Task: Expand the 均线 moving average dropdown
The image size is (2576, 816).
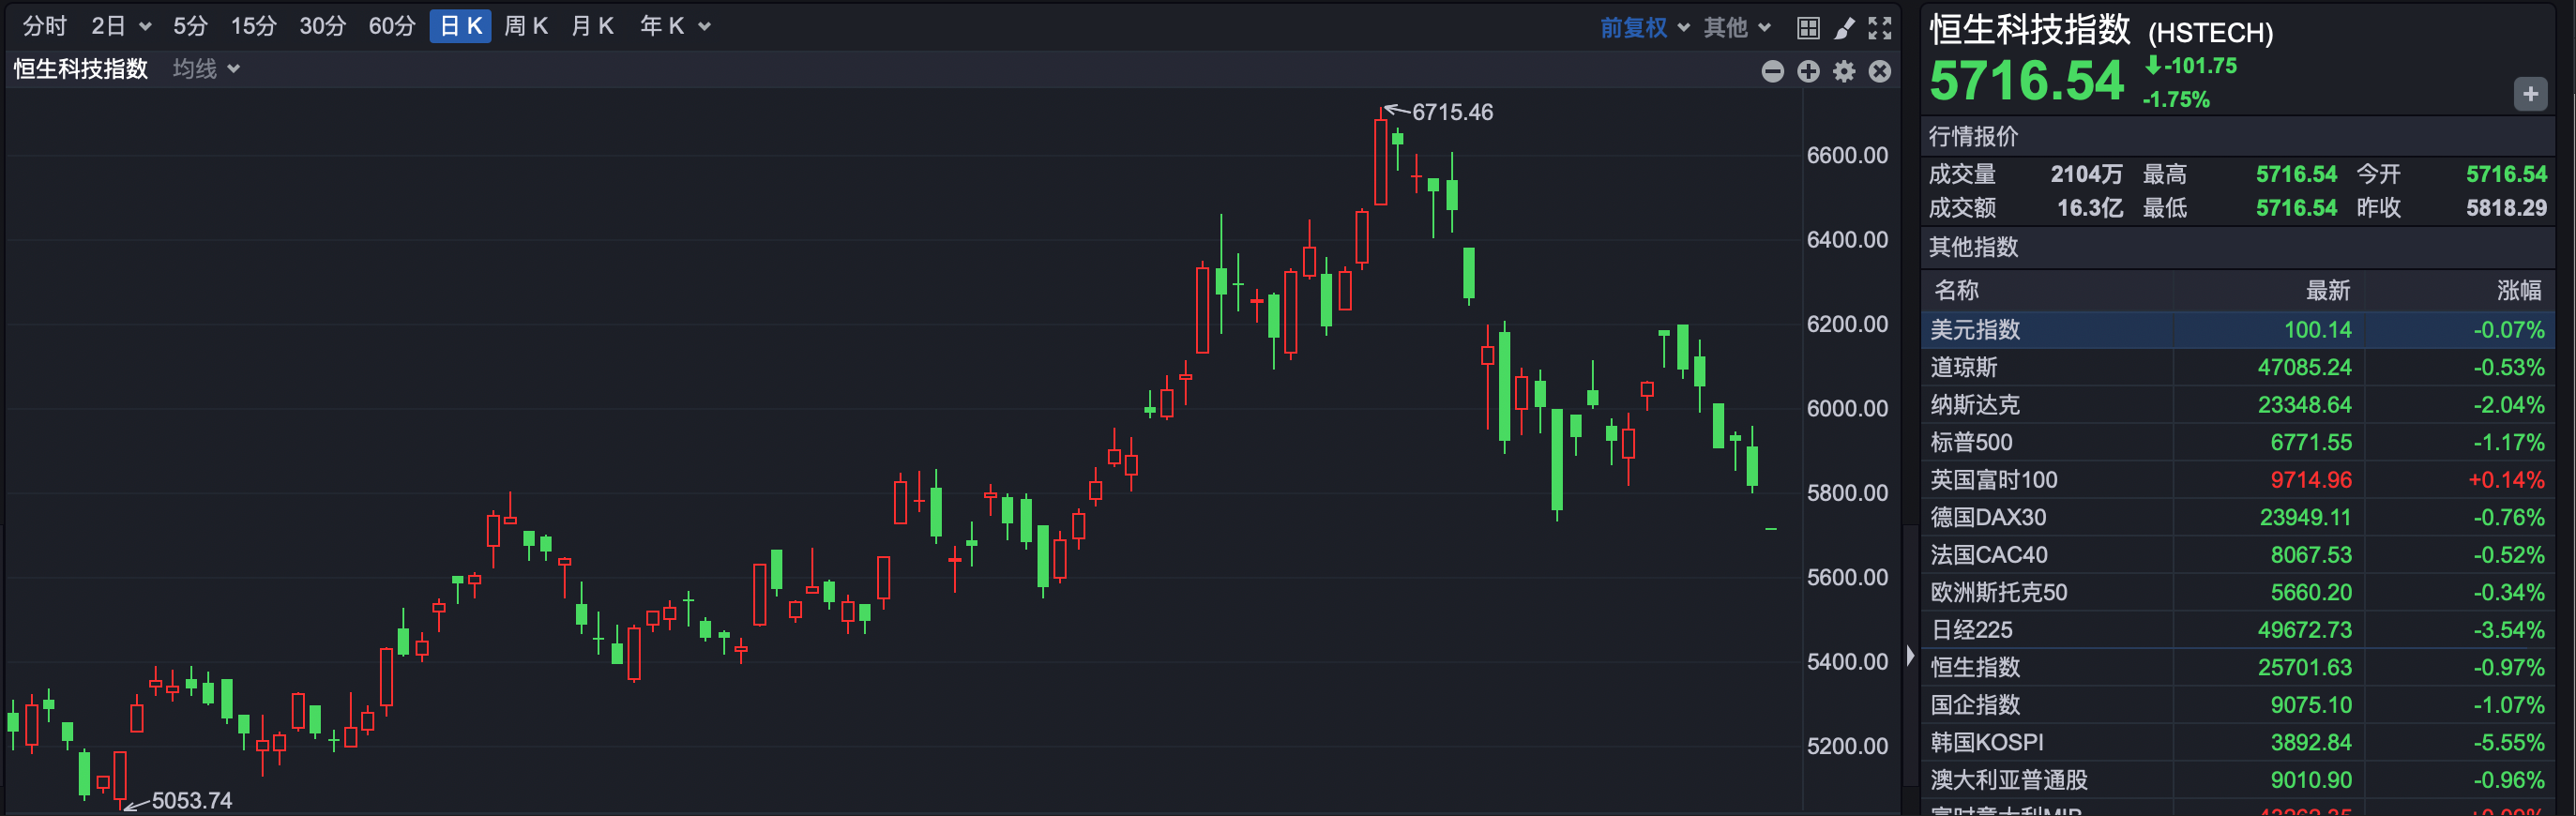Action: click(206, 69)
